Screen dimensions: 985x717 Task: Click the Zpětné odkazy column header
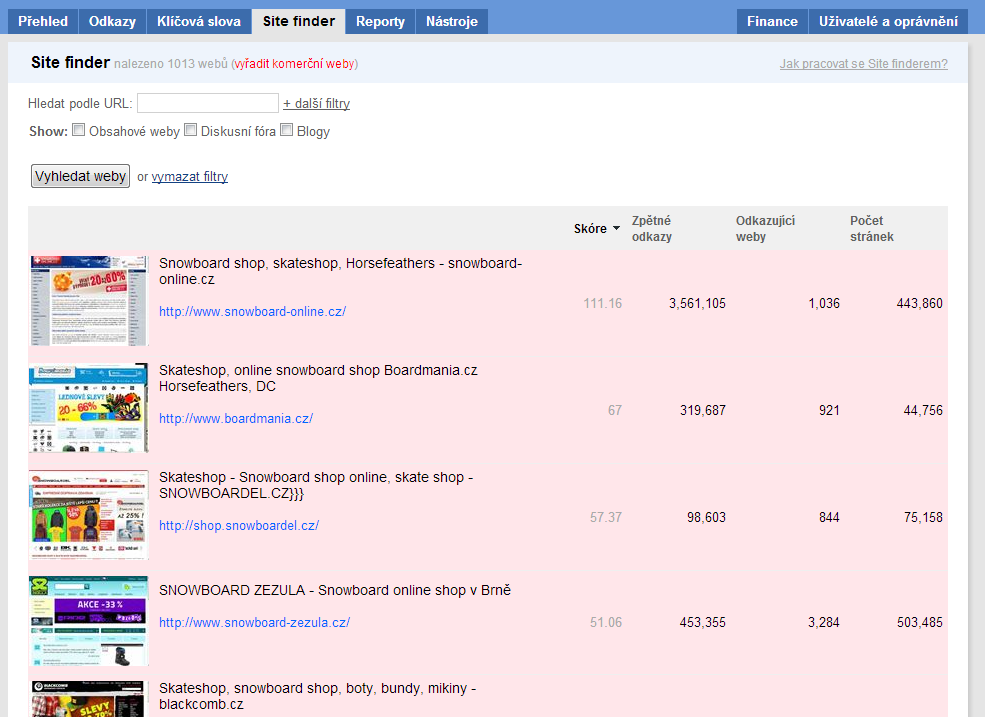652,229
